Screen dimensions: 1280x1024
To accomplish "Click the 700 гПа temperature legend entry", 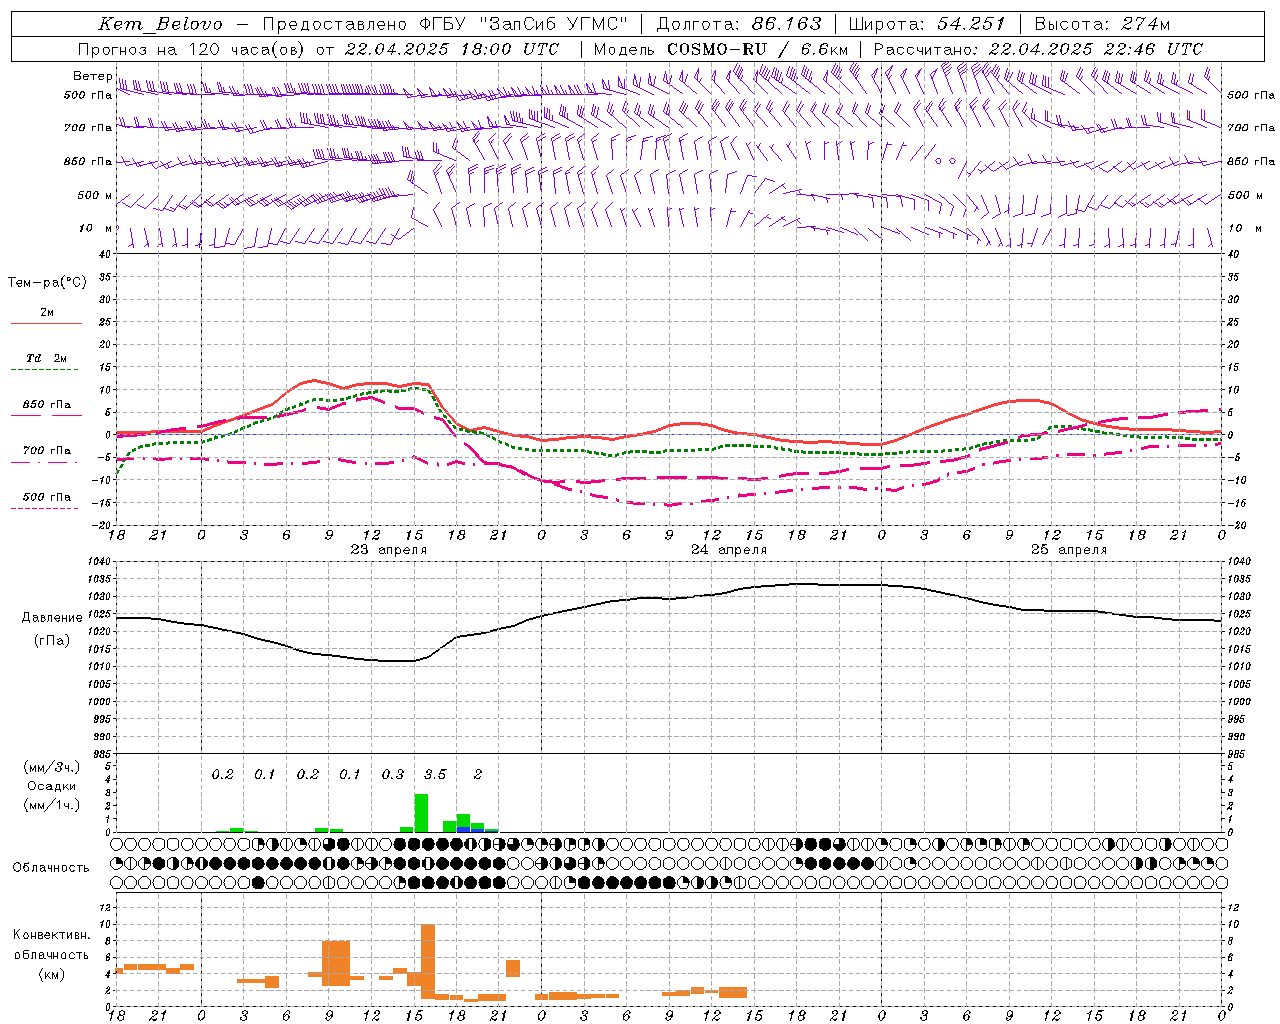I will [47, 451].
